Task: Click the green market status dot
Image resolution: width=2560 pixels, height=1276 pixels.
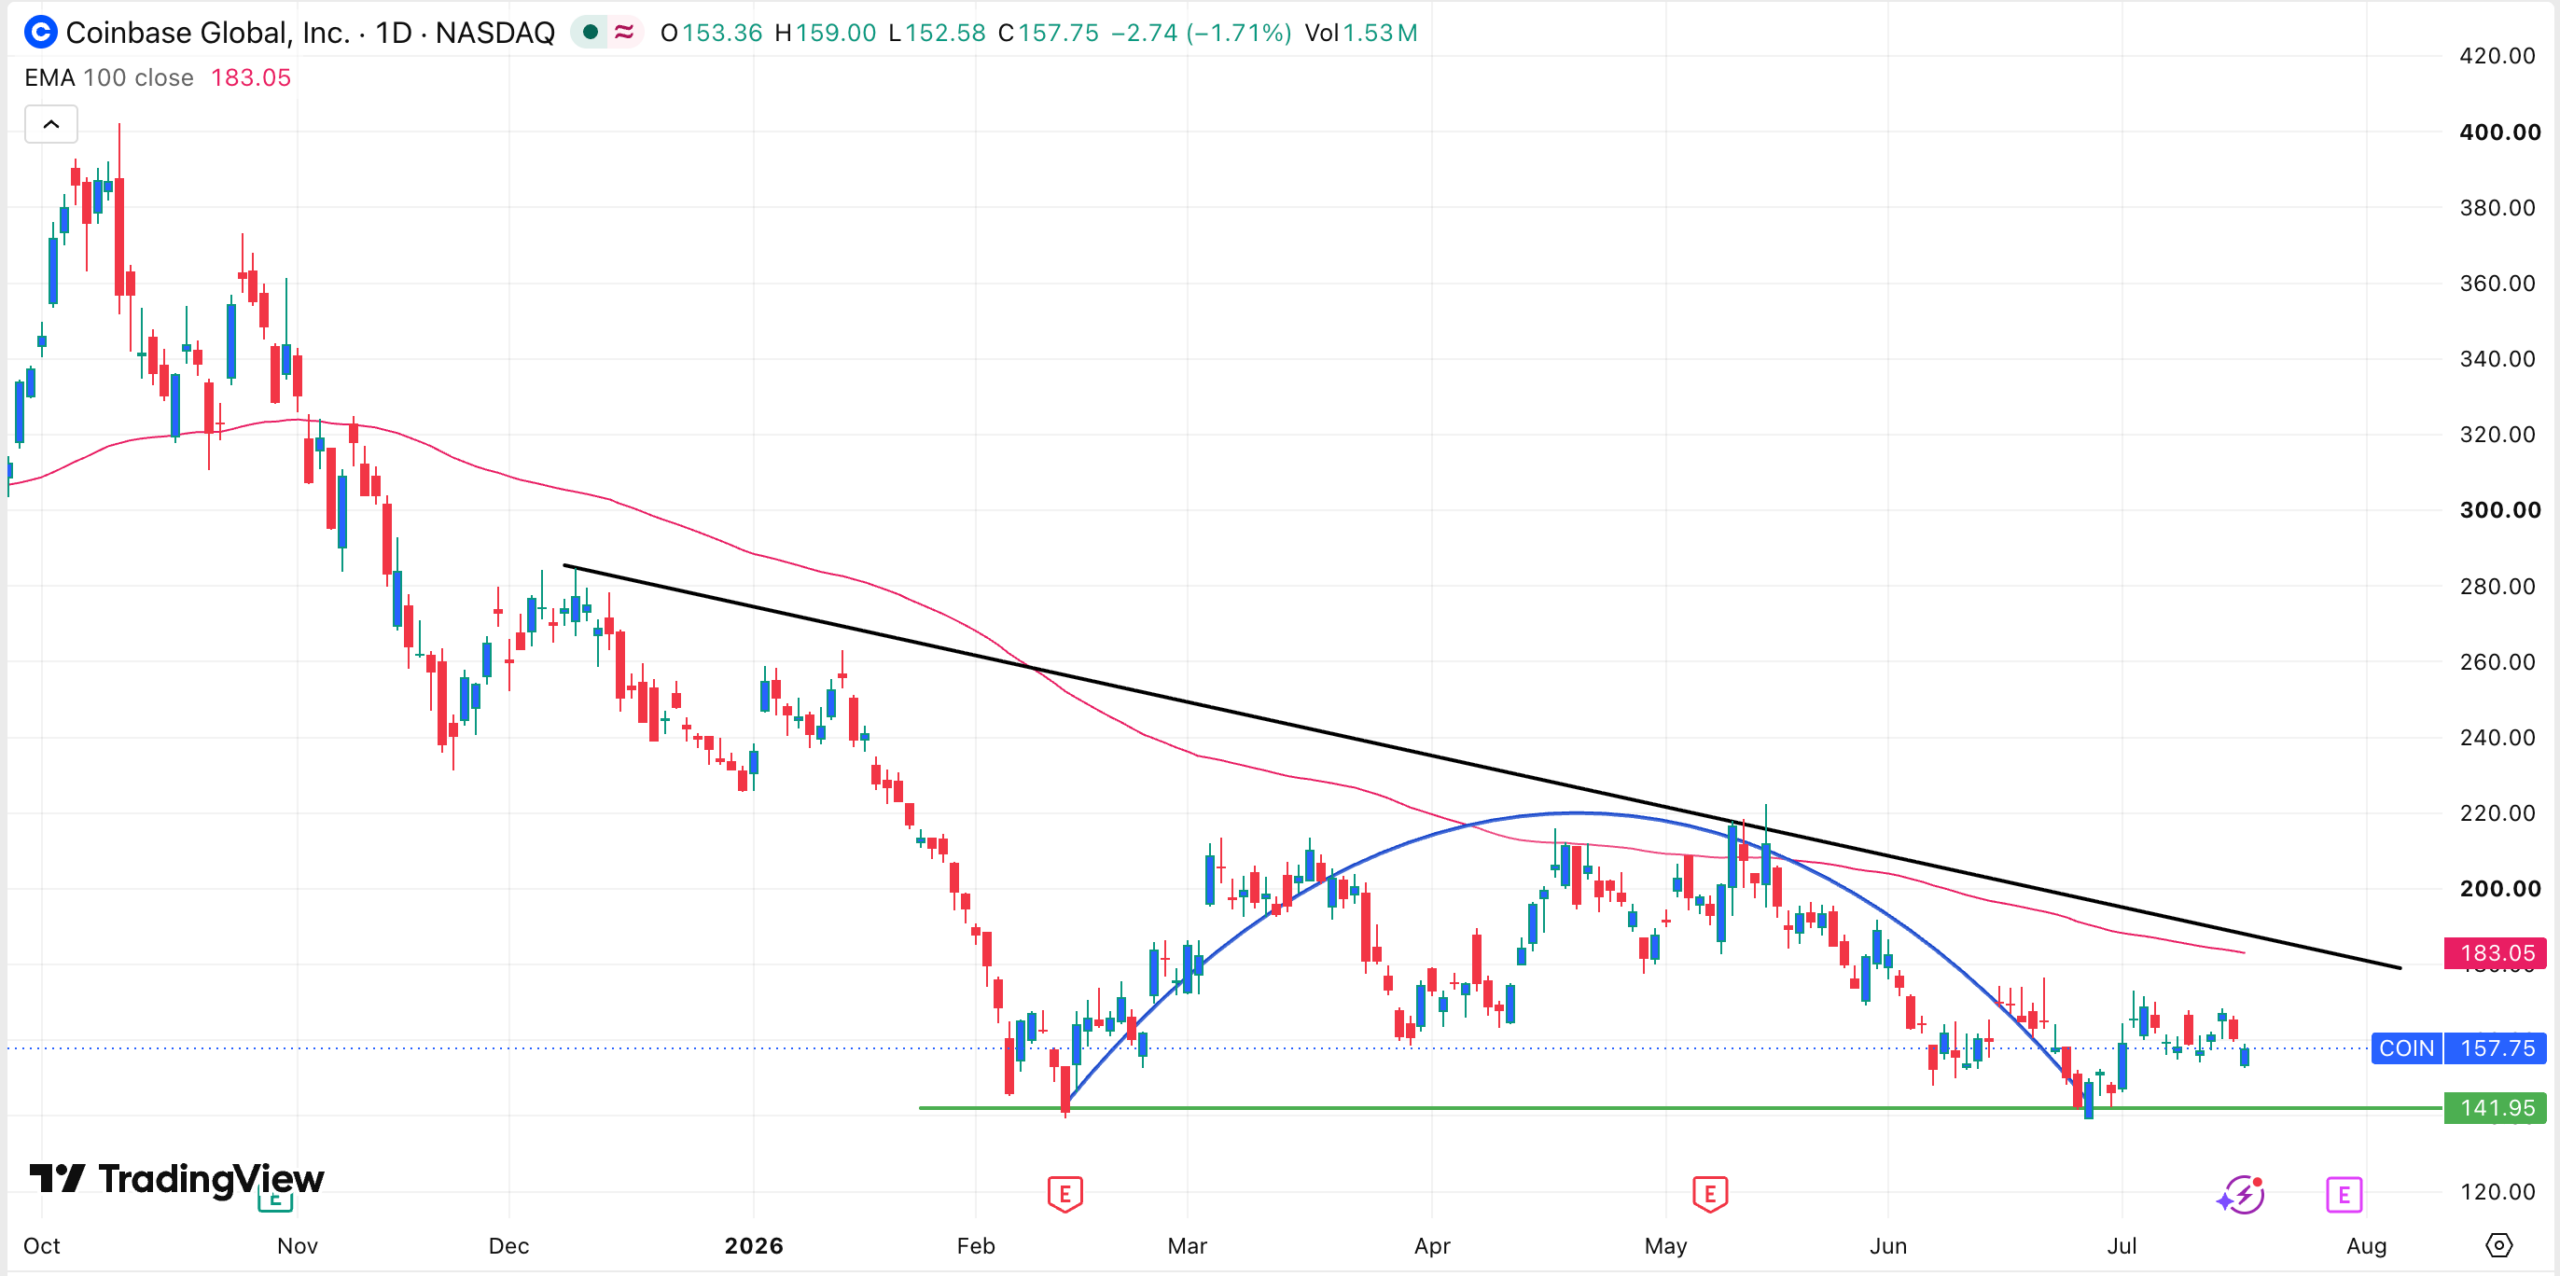Action: 591,33
